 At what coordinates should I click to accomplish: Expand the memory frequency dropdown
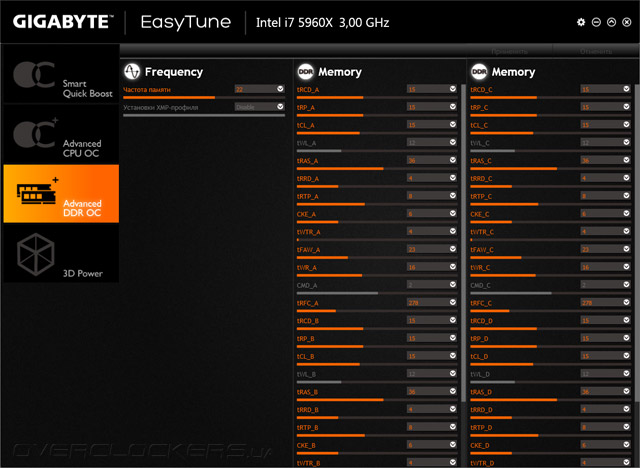pyautogui.click(x=280, y=89)
